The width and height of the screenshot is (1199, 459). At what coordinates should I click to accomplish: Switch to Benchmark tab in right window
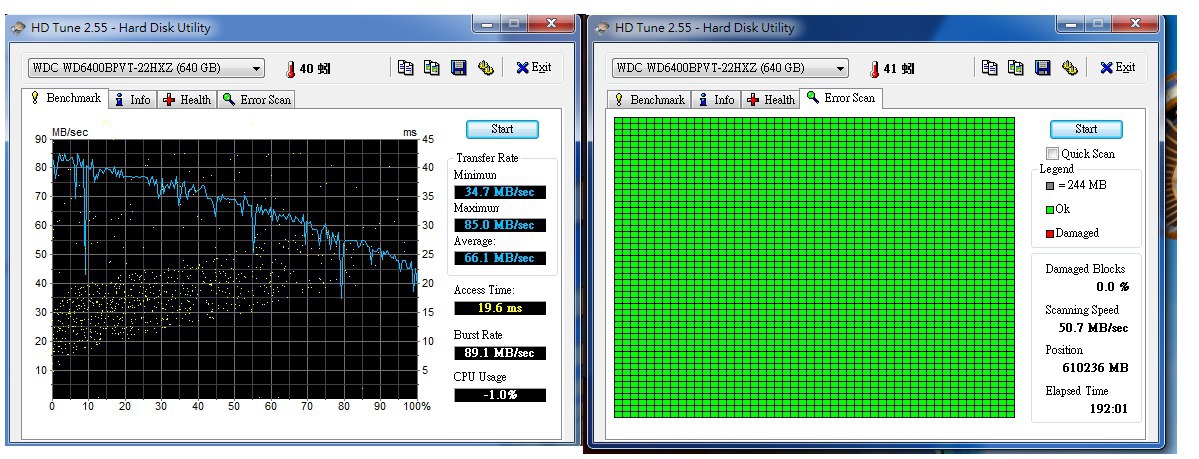pyautogui.click(x=649, y=99)
